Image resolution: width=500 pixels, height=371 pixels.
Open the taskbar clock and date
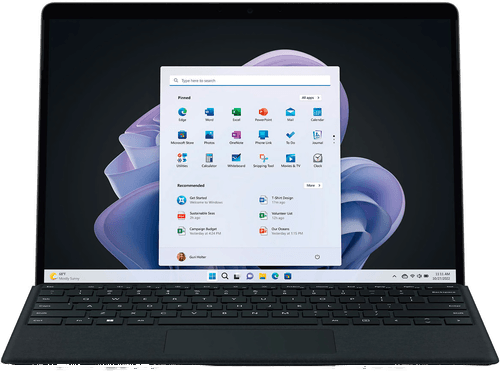(x=442, y=276)
